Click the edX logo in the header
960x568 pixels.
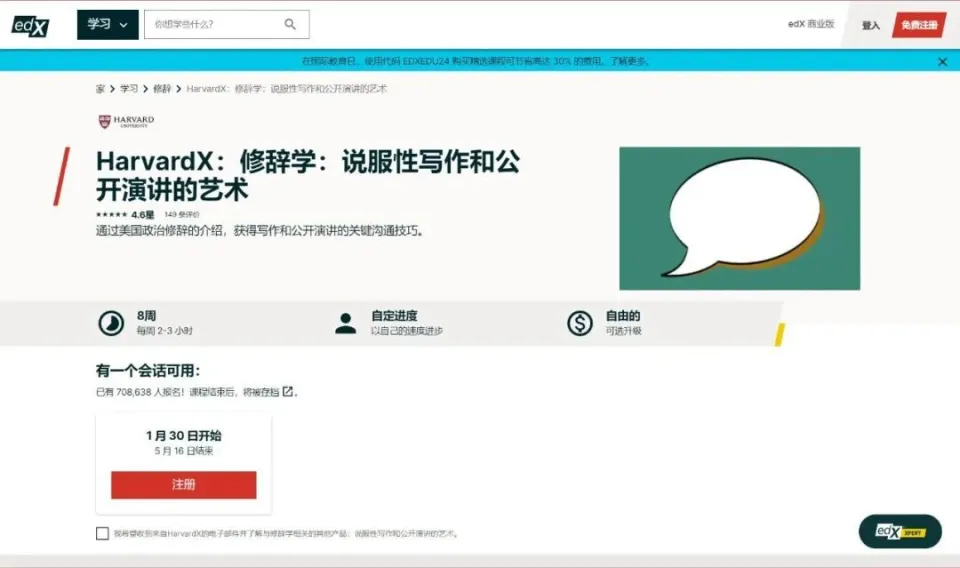30,26
